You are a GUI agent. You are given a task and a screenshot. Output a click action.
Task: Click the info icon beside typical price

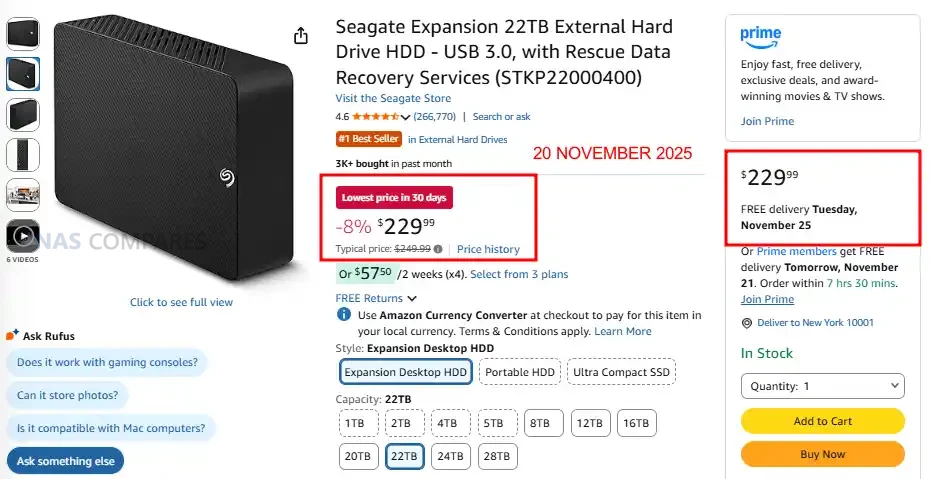tap(438, 248)
